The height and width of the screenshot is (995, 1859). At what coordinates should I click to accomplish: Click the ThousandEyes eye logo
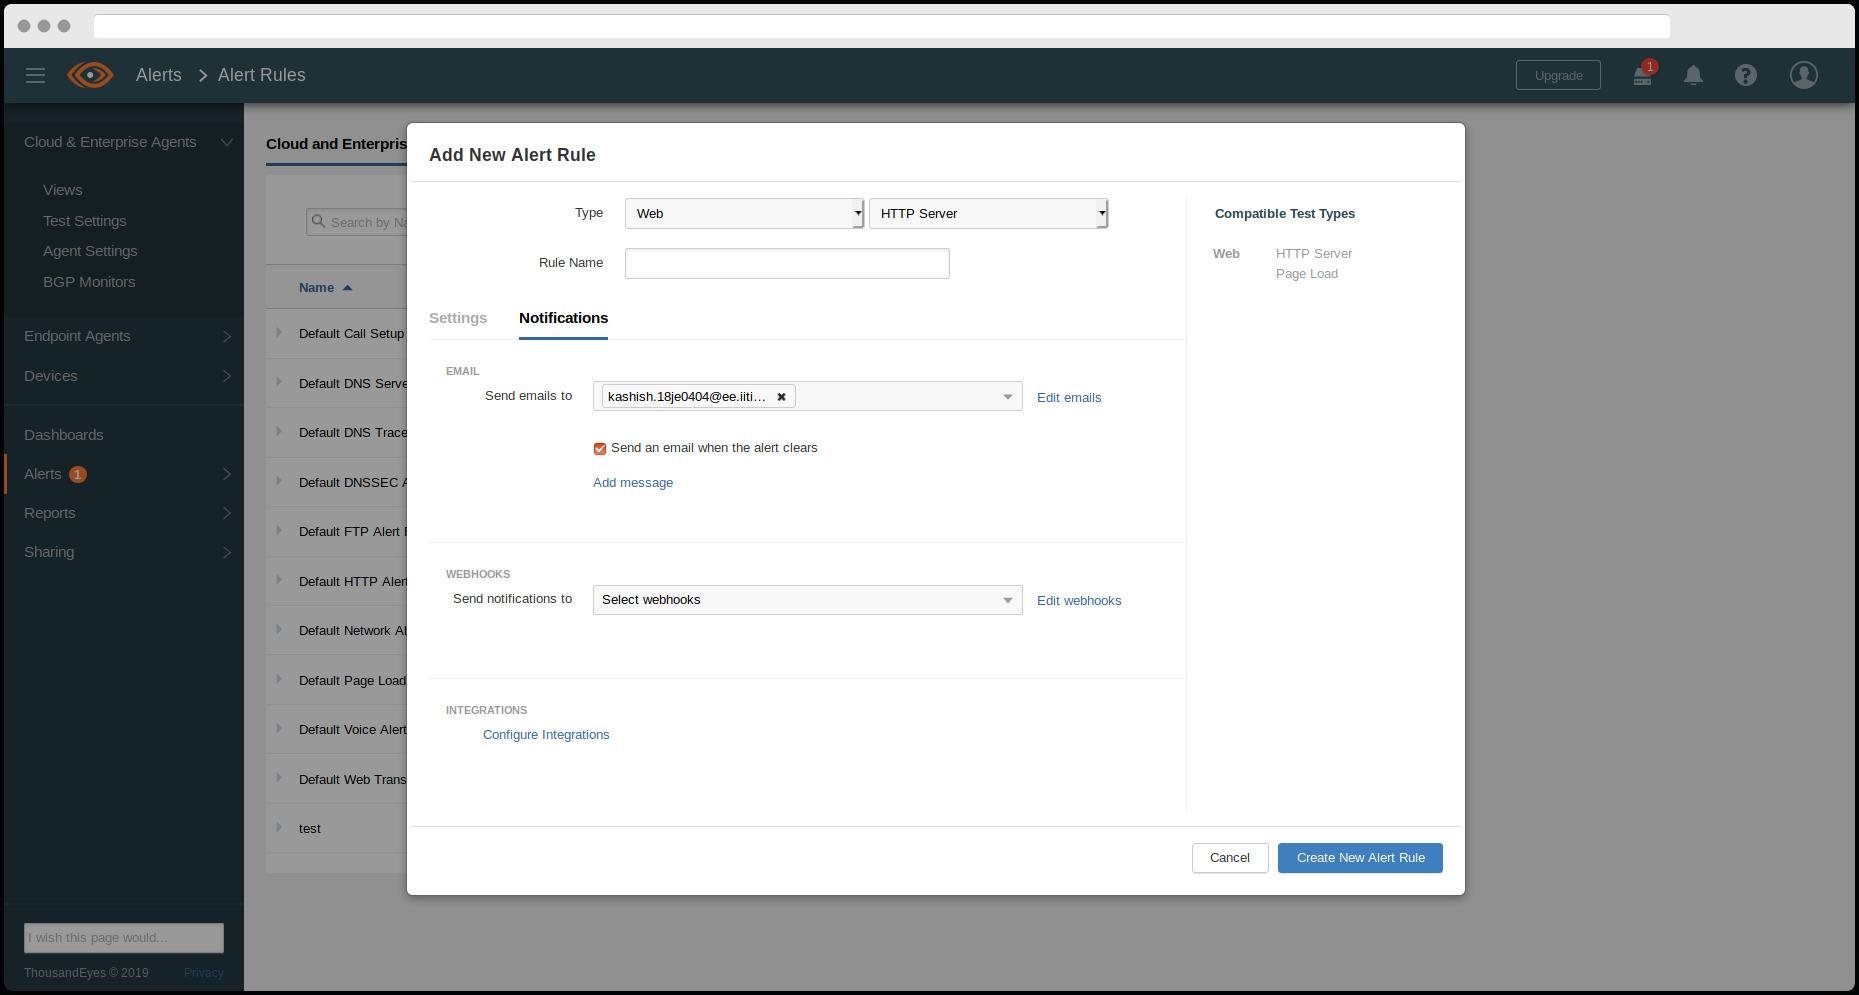point(90,75)
